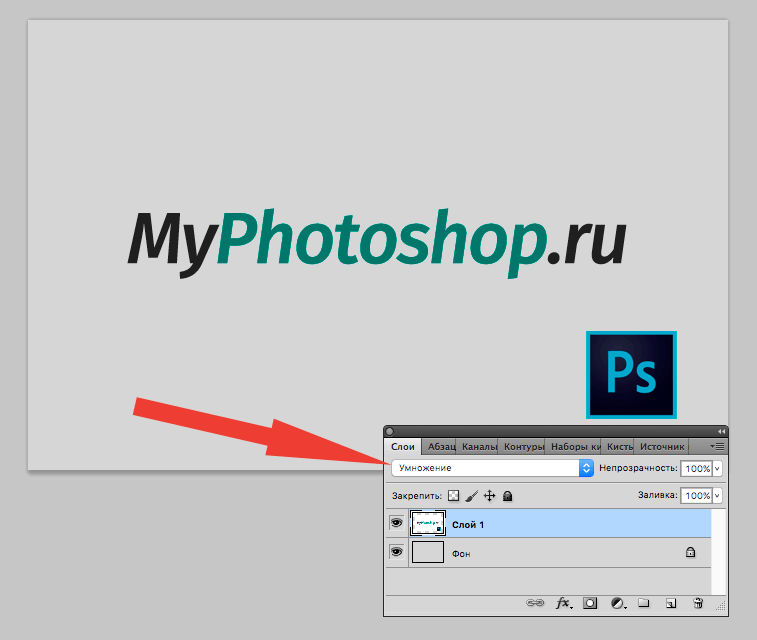Screen dimensions: 757x640
Task: Create new adjustment layer via half-circle icon
Action: [x=618, y=603]
